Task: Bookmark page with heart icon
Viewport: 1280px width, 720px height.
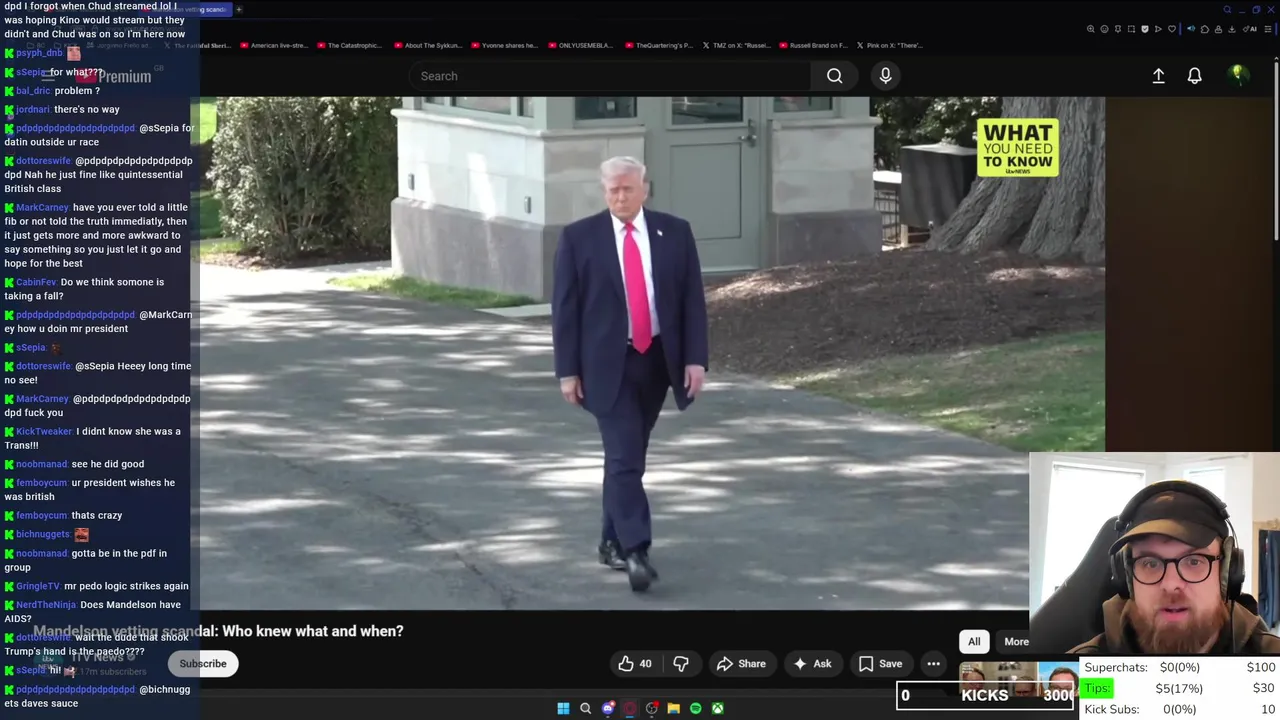Action: pyautogui.click(x=1172, y=29)
